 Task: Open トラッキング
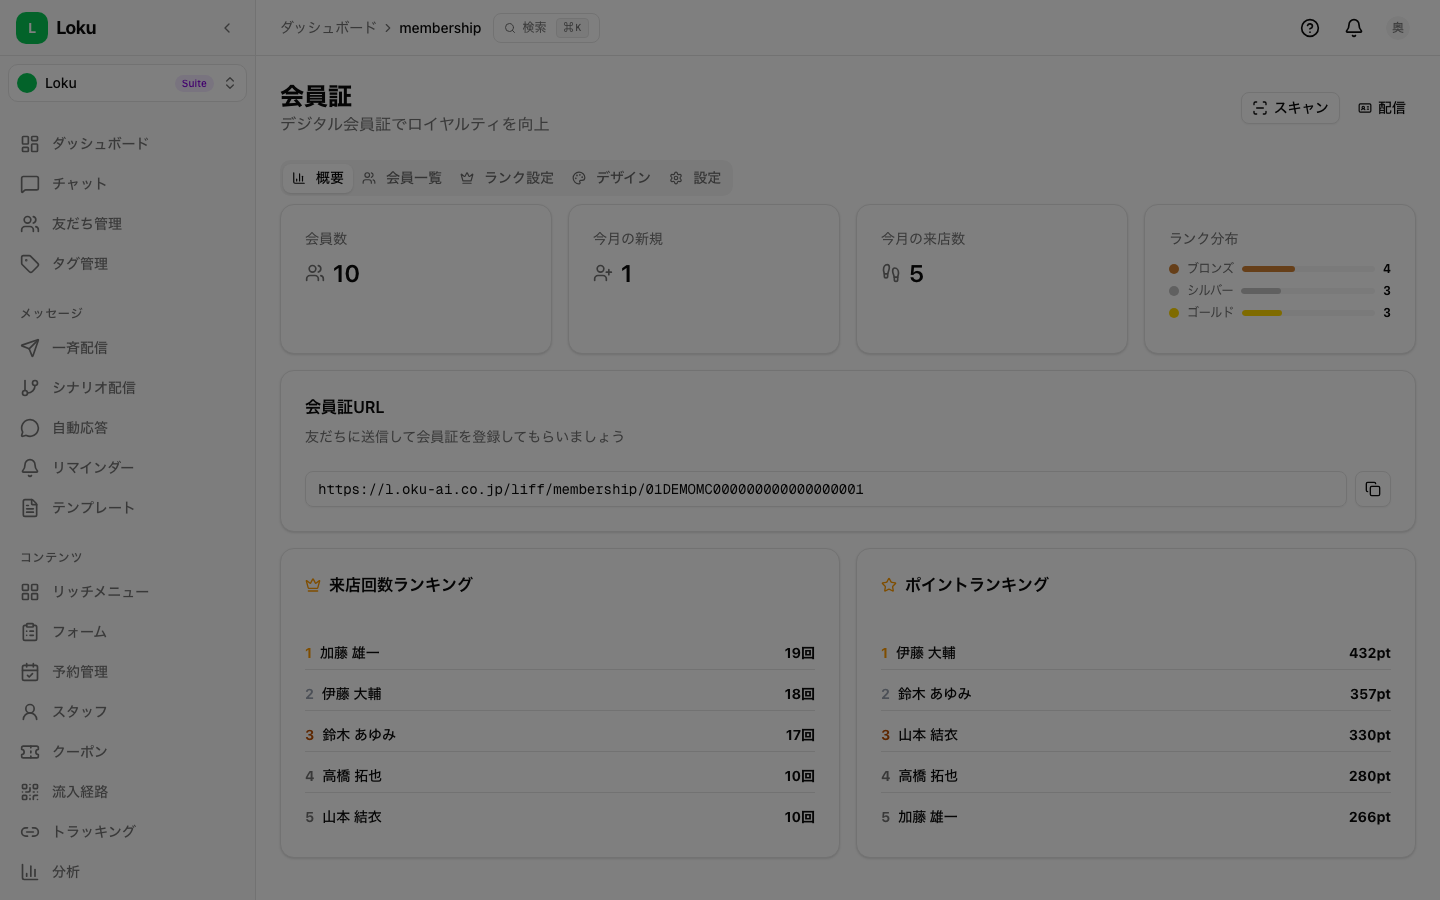127,832
